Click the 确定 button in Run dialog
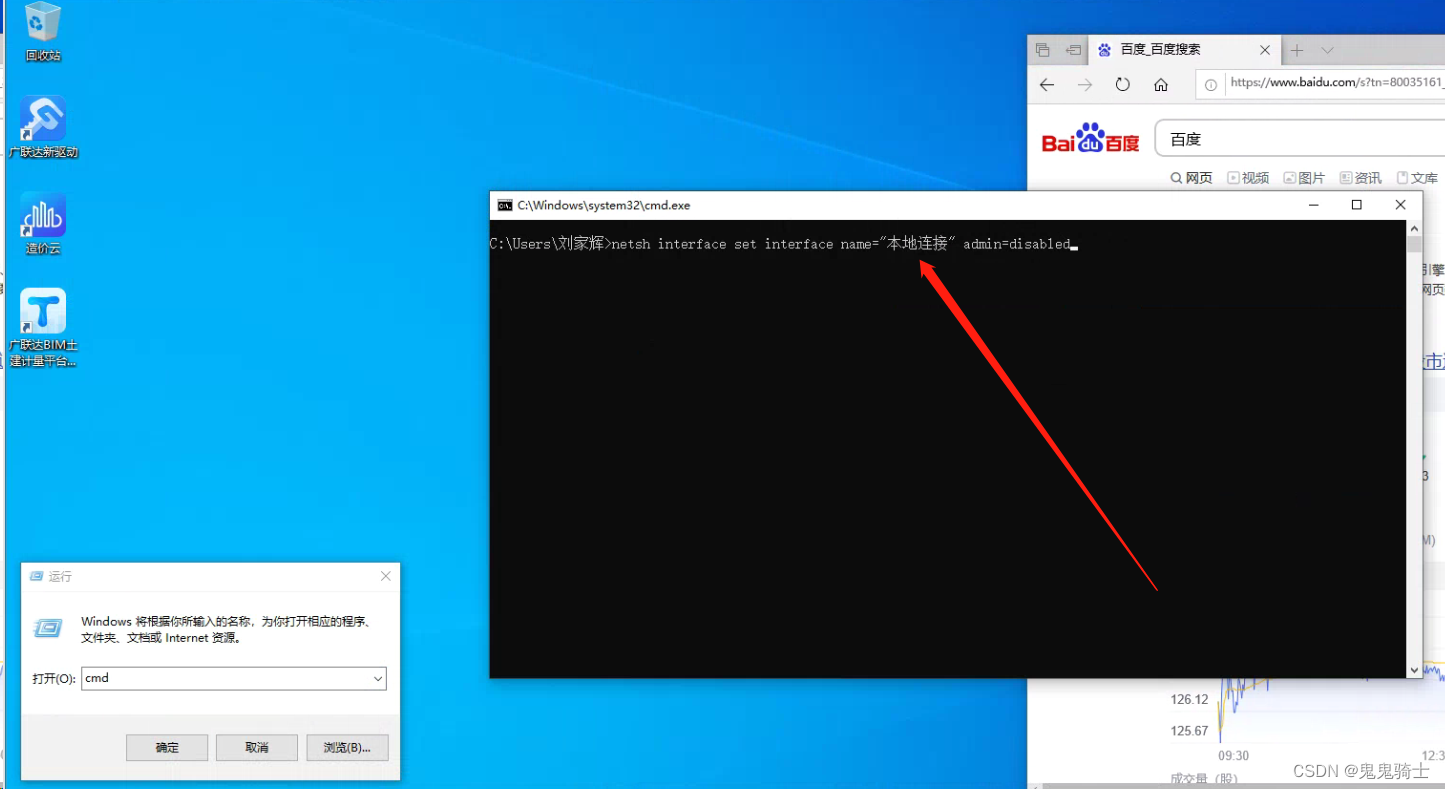This screenshot has height=789, width=1445. (166, 747)
